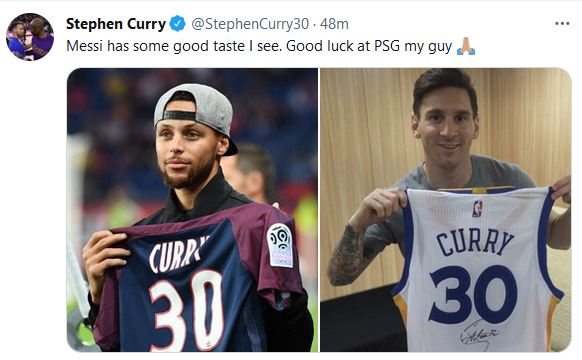Open the left photo with the PSG jersey

pyautogui.click(x=192, y=210)
